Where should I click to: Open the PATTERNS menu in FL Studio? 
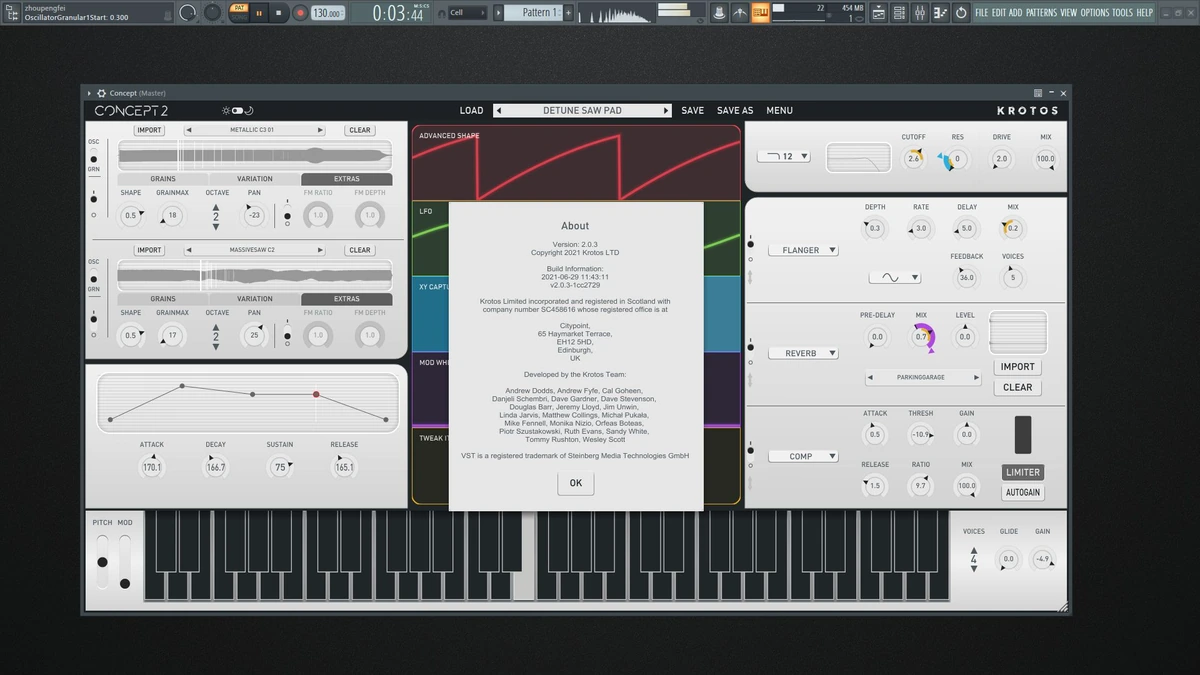(x=1041, y=13)
